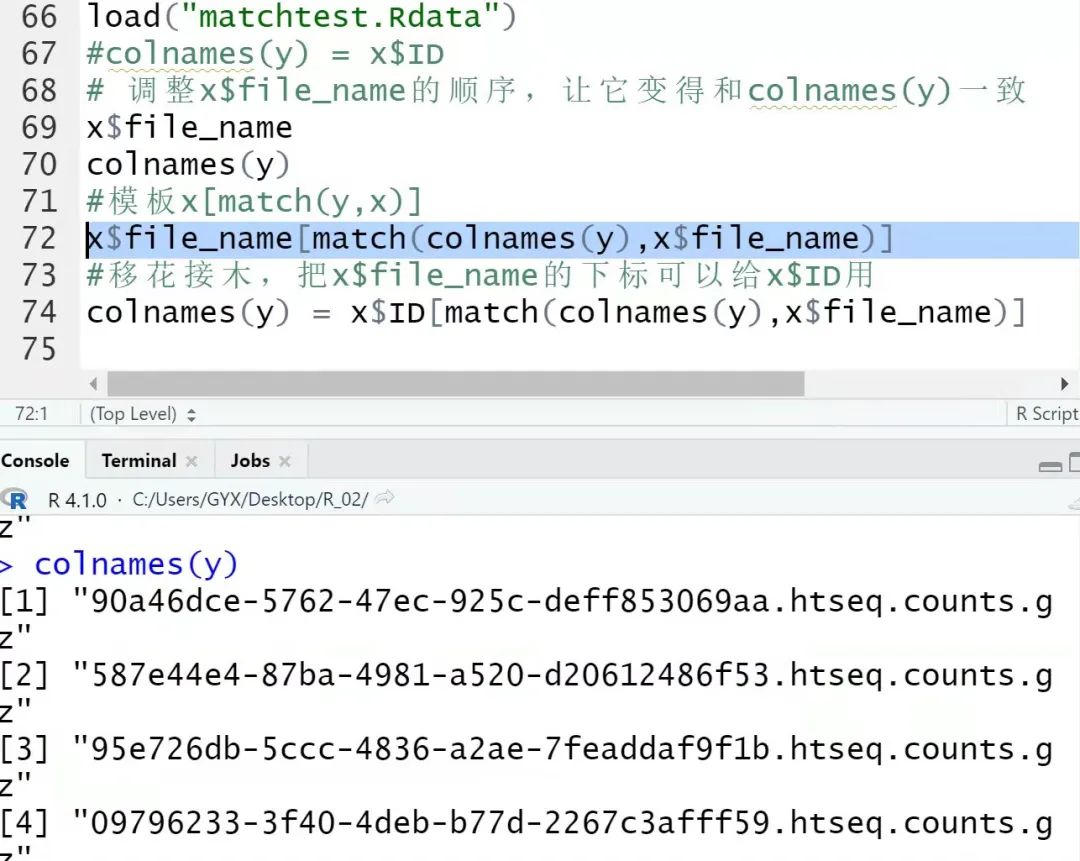Open the working directory via the arrow icon
1080x861 pixels.
click(384, 497)
